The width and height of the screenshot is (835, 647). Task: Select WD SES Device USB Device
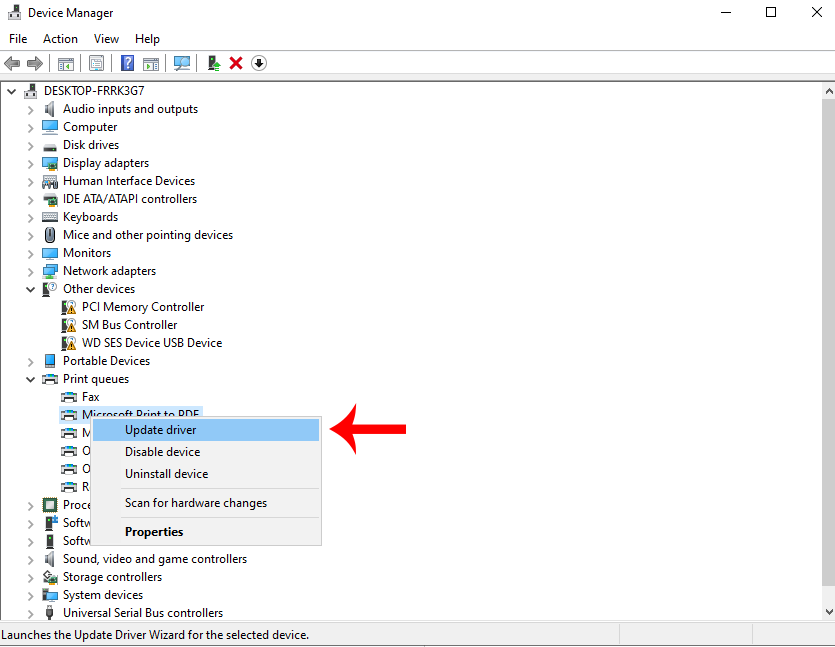click(x=152, y=343)
